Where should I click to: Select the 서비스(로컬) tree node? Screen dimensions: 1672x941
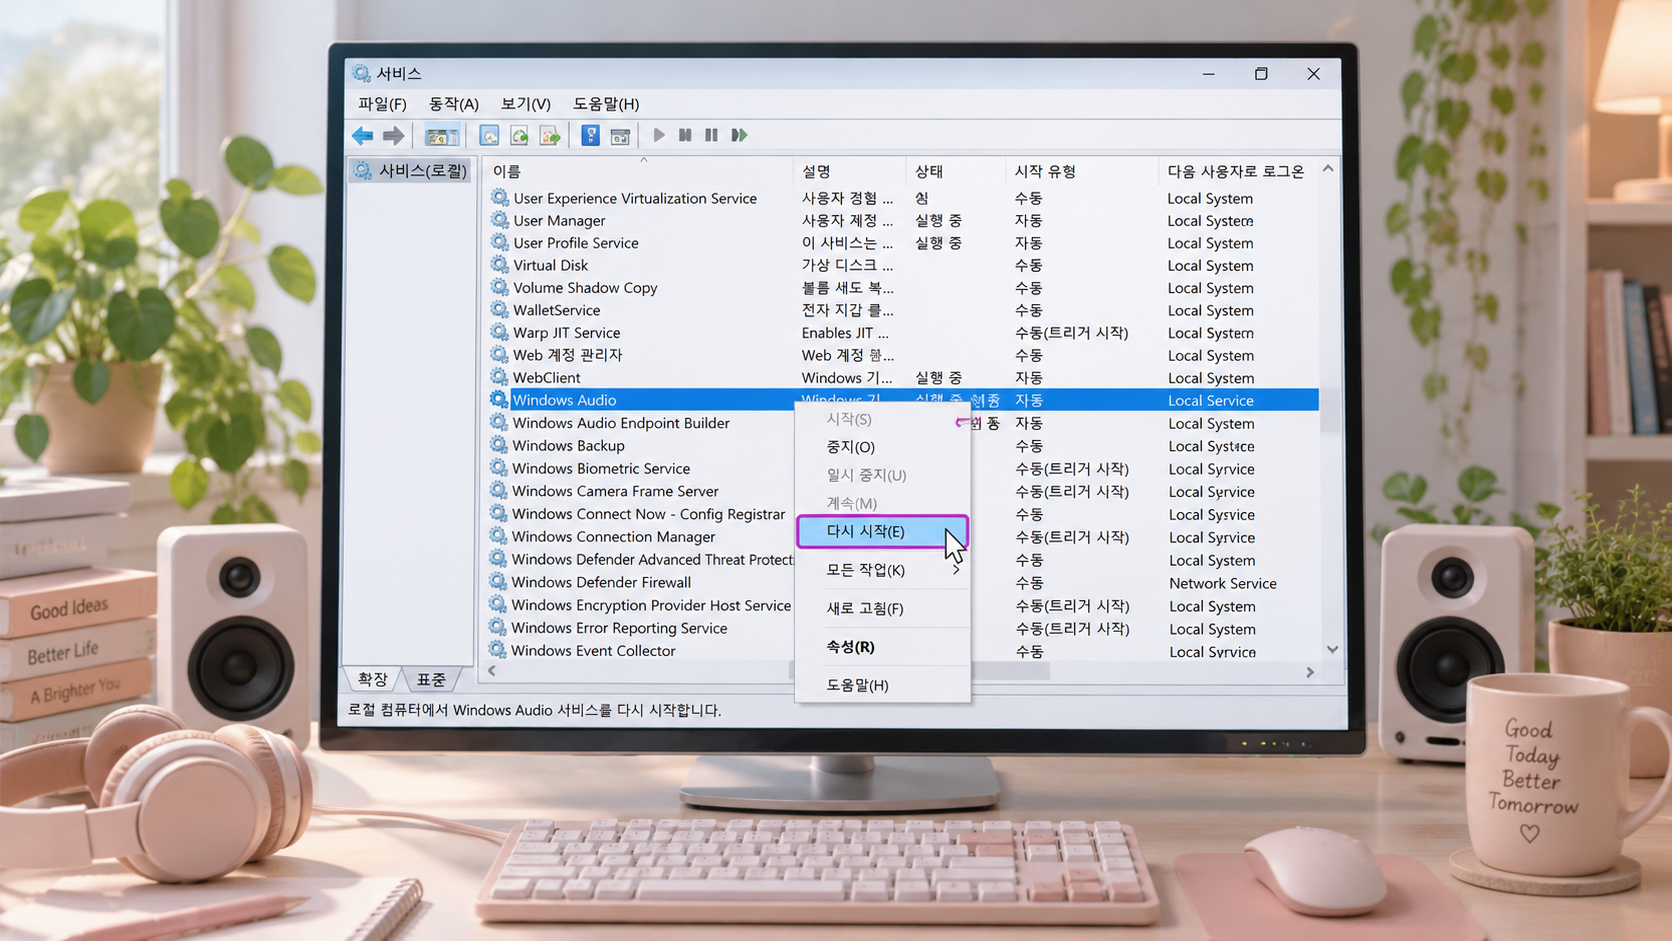[x=411, y=171]
